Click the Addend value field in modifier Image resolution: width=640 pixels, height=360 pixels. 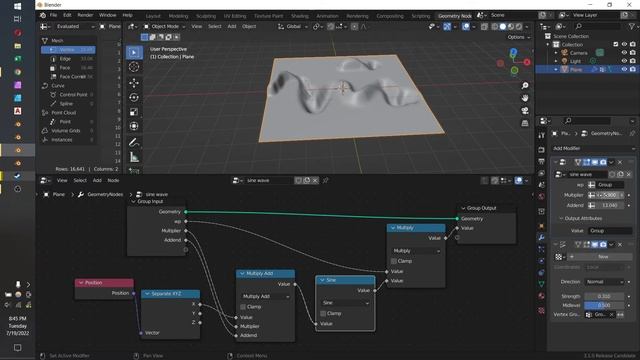pos(609,205)
